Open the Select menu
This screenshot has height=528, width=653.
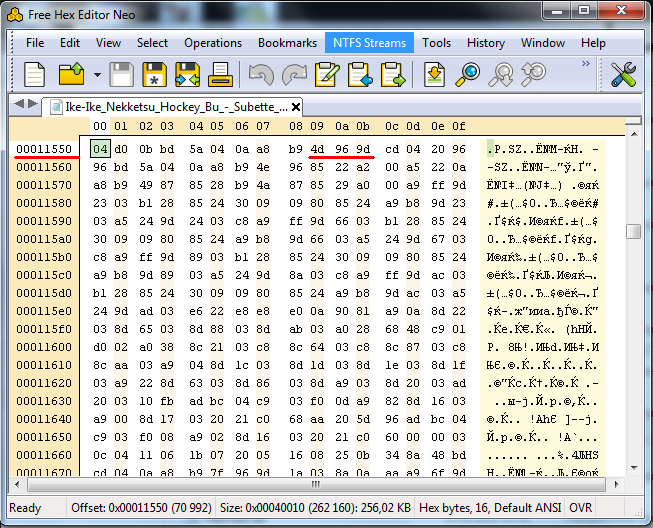coord(152,43)
